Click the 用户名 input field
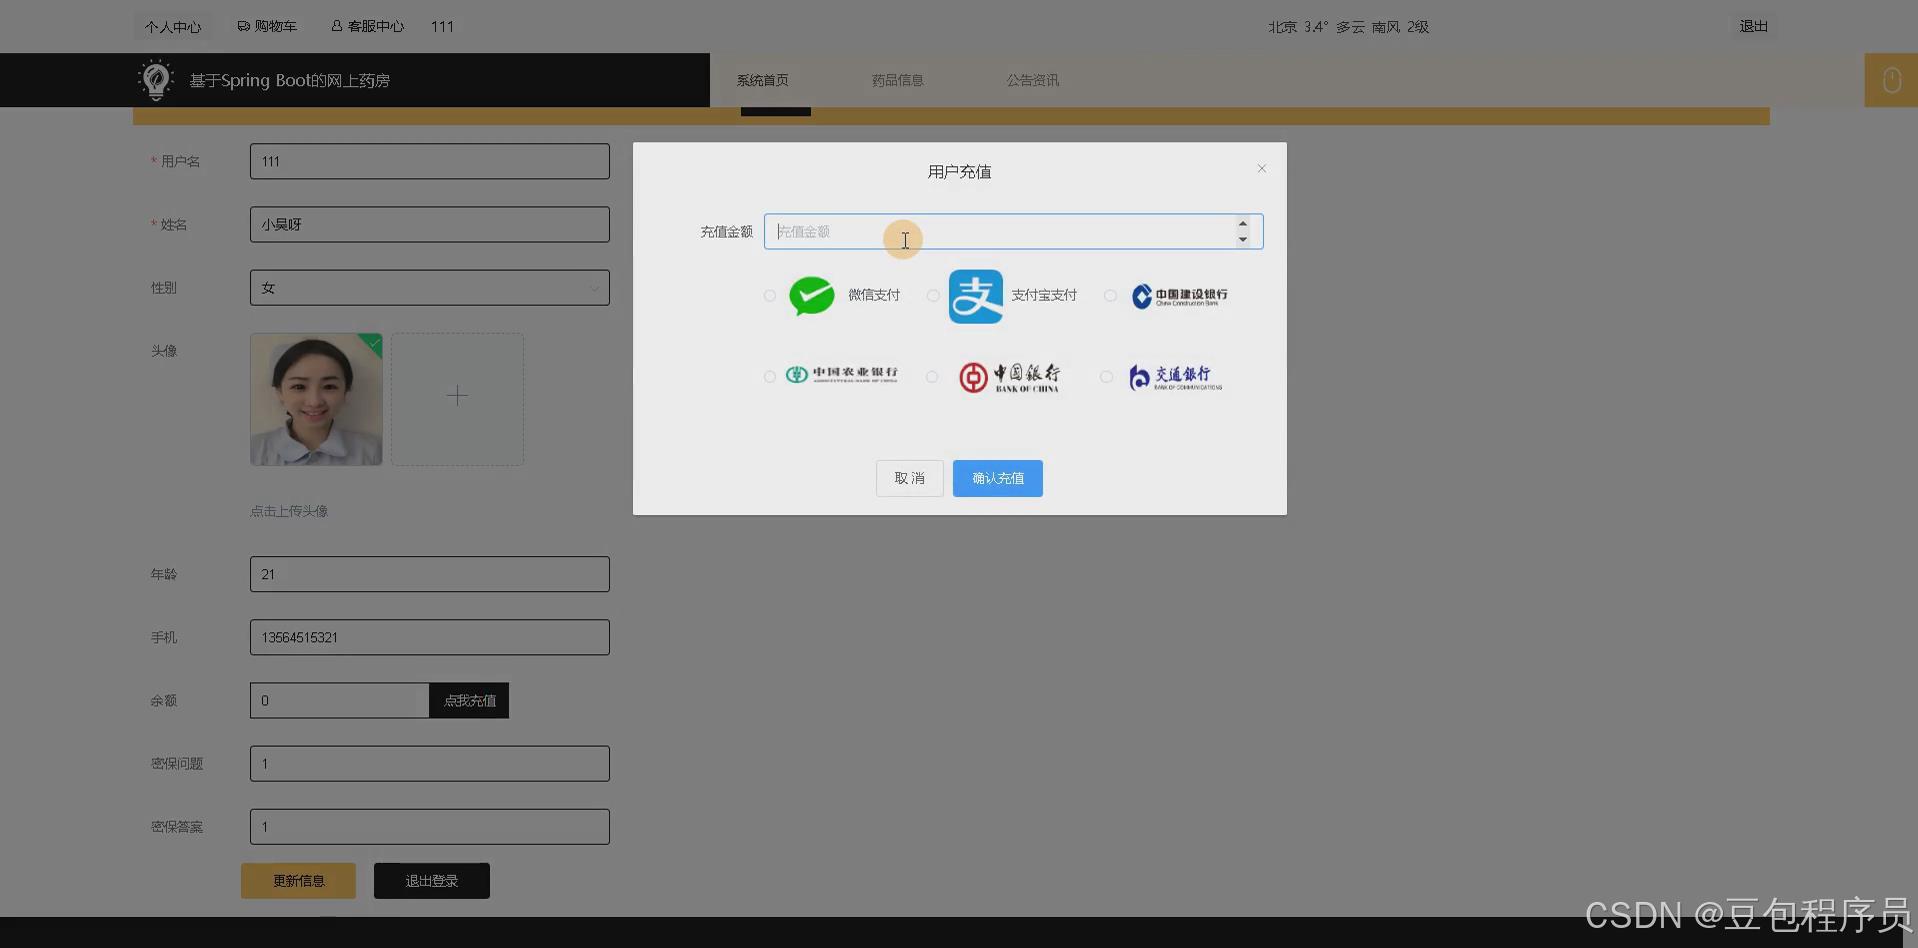The image size is (1918, 948). (x=430, y=161)
